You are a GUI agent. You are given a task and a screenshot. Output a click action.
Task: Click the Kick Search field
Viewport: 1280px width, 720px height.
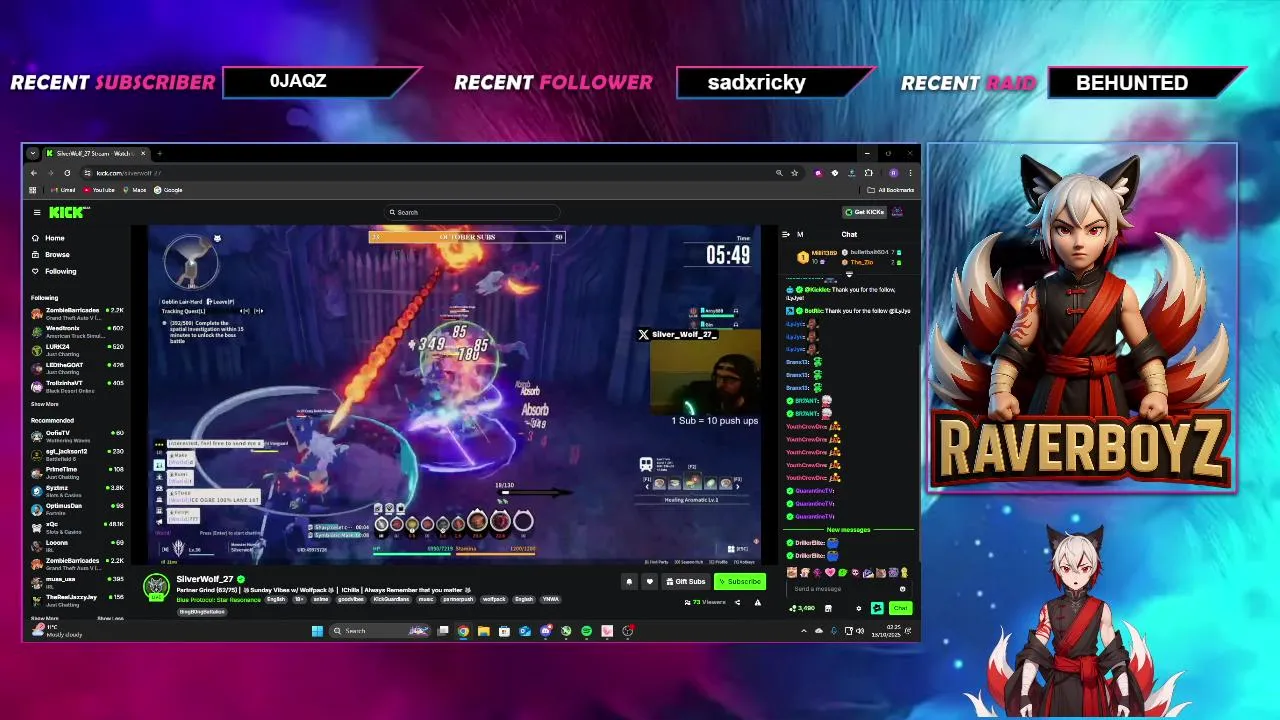(x=470, y=212)
